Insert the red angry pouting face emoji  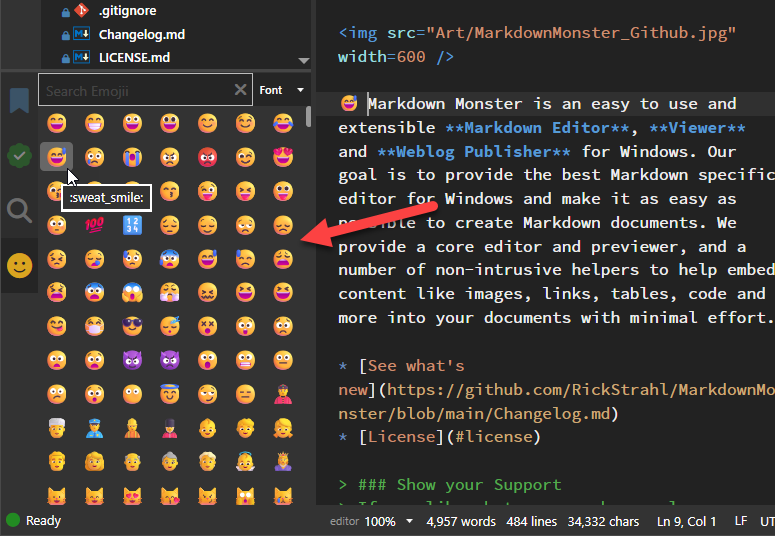click(208, 157)
